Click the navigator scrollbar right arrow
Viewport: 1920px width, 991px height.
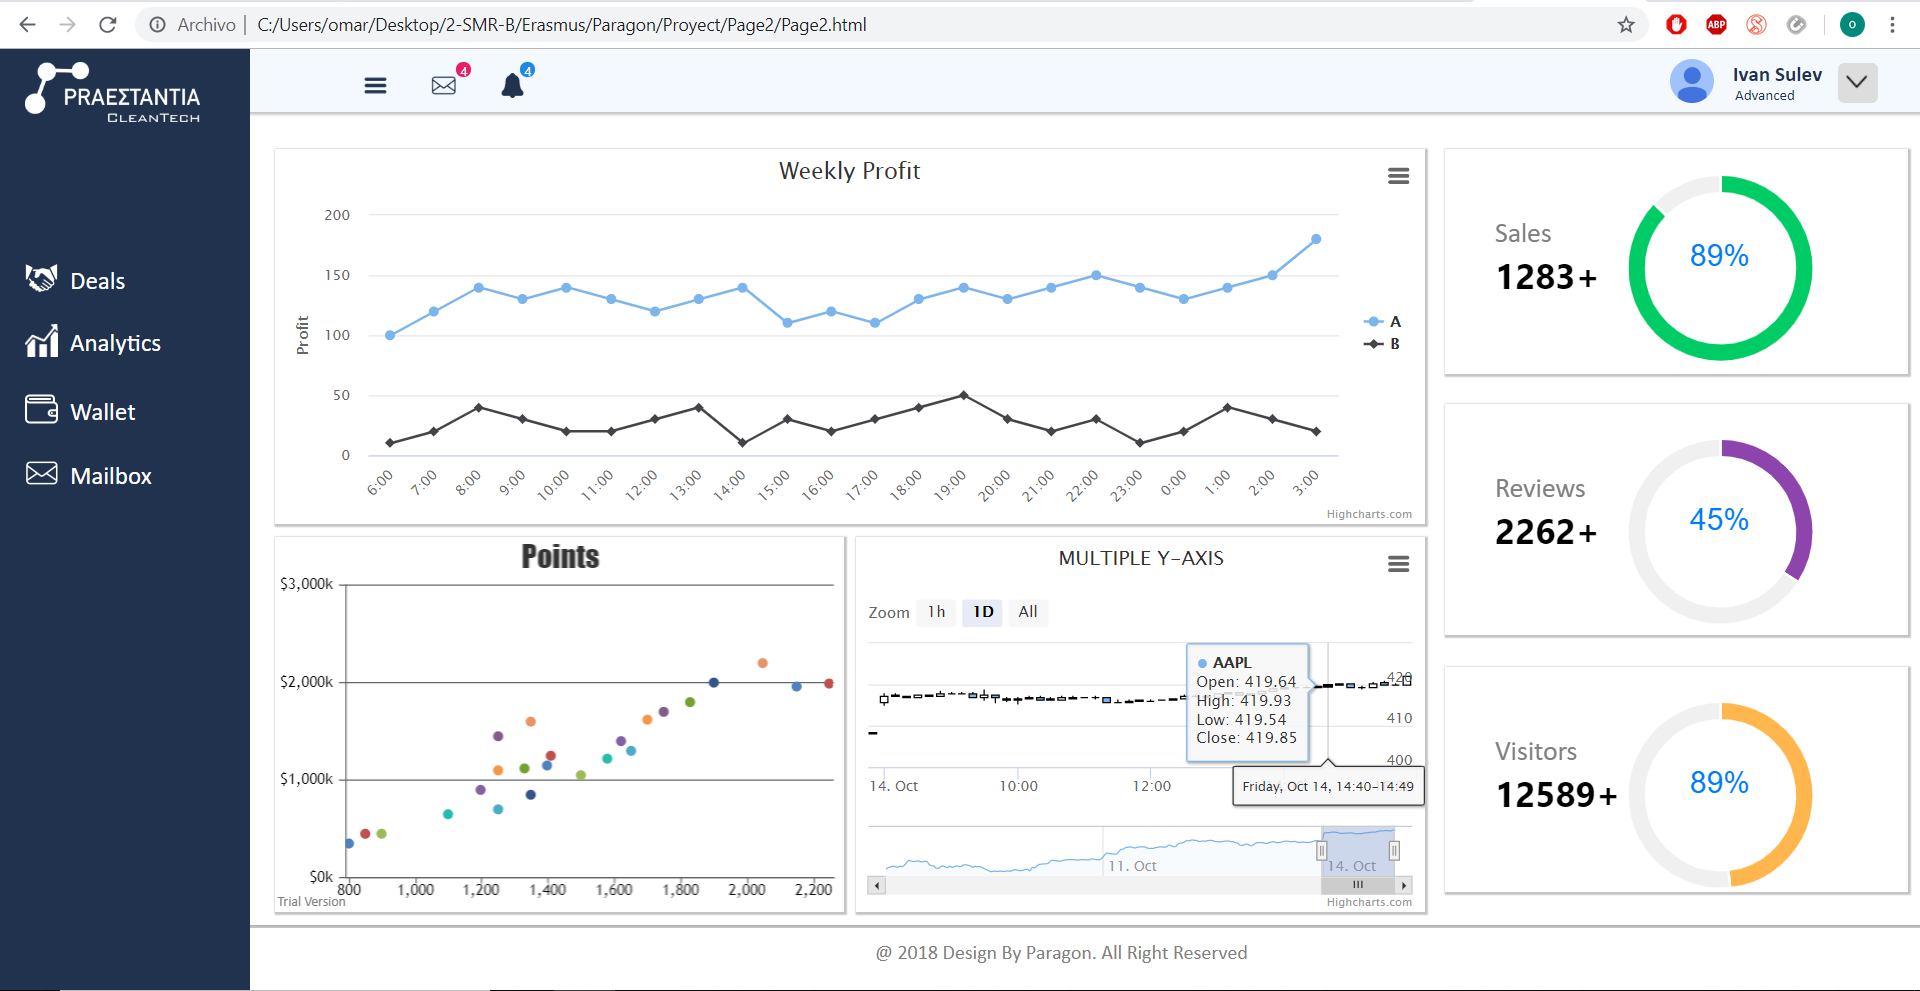click(1404, 885)
